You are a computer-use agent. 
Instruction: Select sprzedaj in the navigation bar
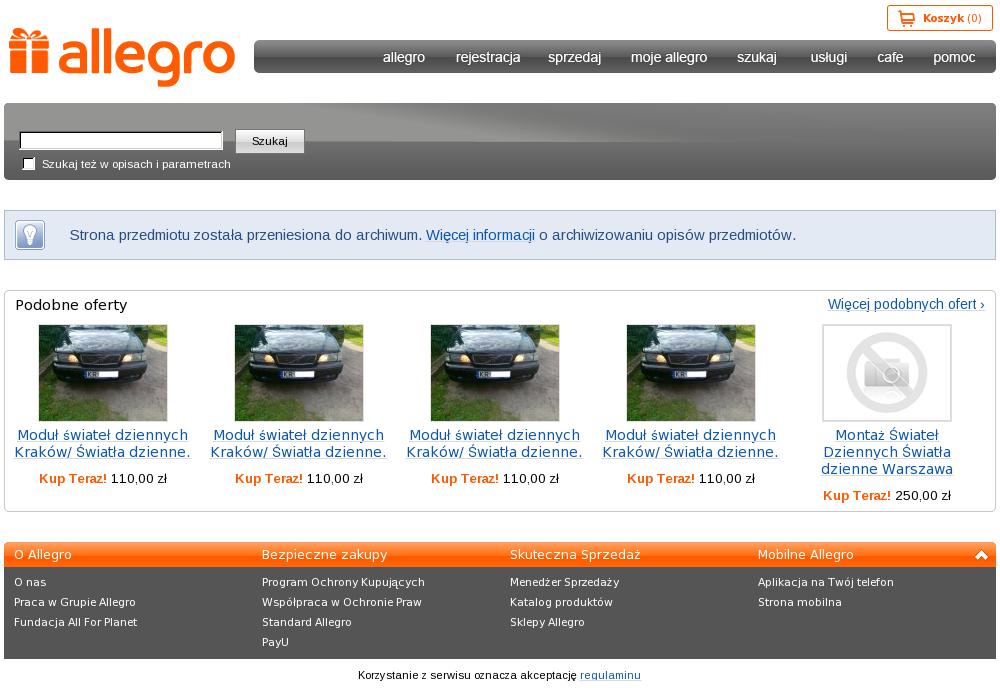click(574, 57)
